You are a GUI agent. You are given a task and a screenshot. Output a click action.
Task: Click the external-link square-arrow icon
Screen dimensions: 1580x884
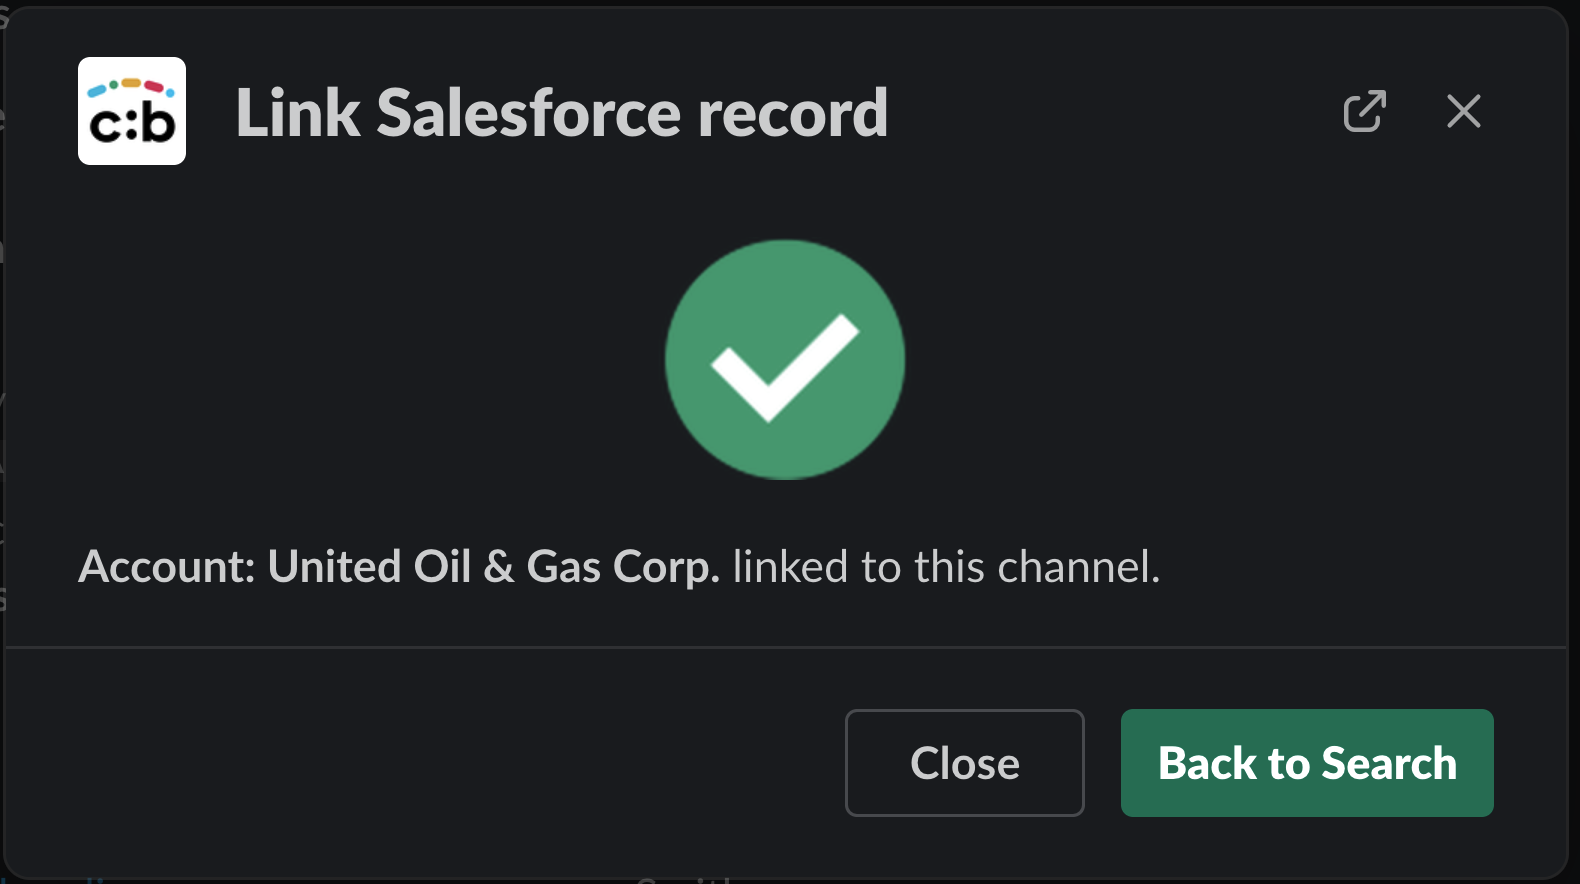pos(1364,111)
